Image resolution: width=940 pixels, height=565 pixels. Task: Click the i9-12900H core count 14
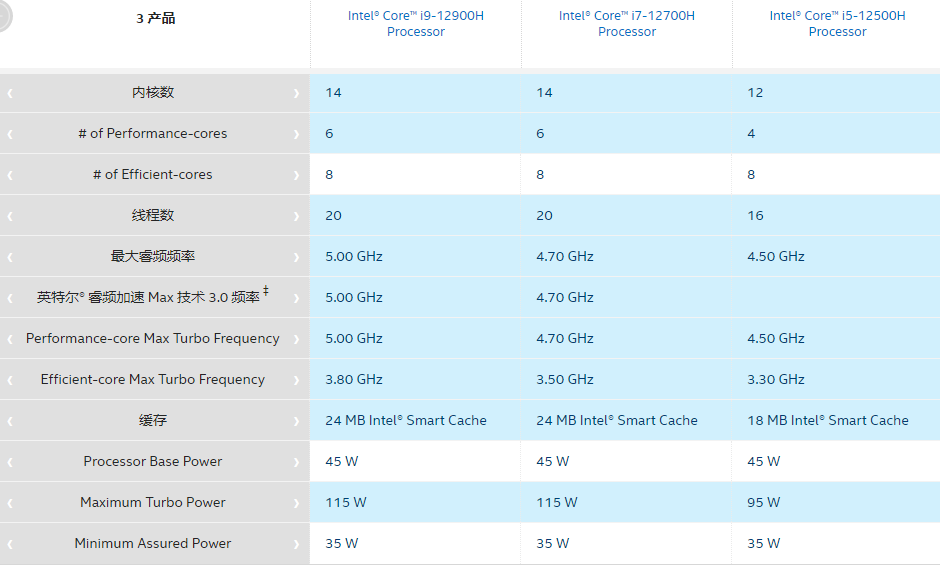(x=333, y=92)
